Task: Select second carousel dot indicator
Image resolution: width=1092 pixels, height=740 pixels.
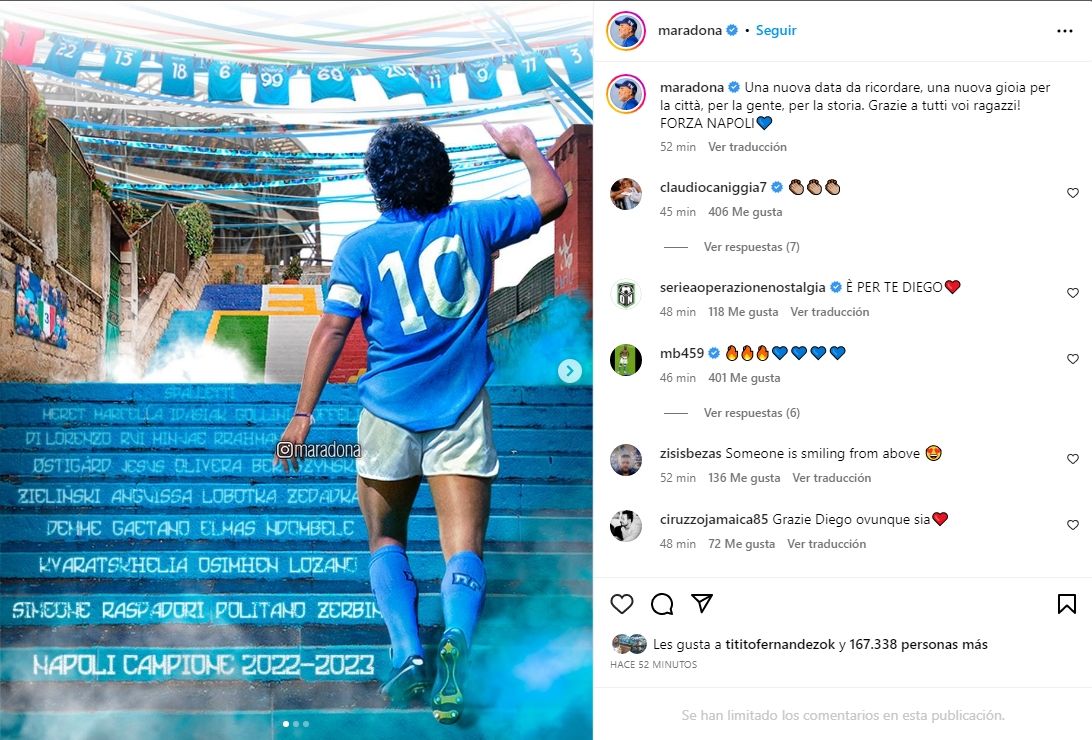Action: pos(296,724)
